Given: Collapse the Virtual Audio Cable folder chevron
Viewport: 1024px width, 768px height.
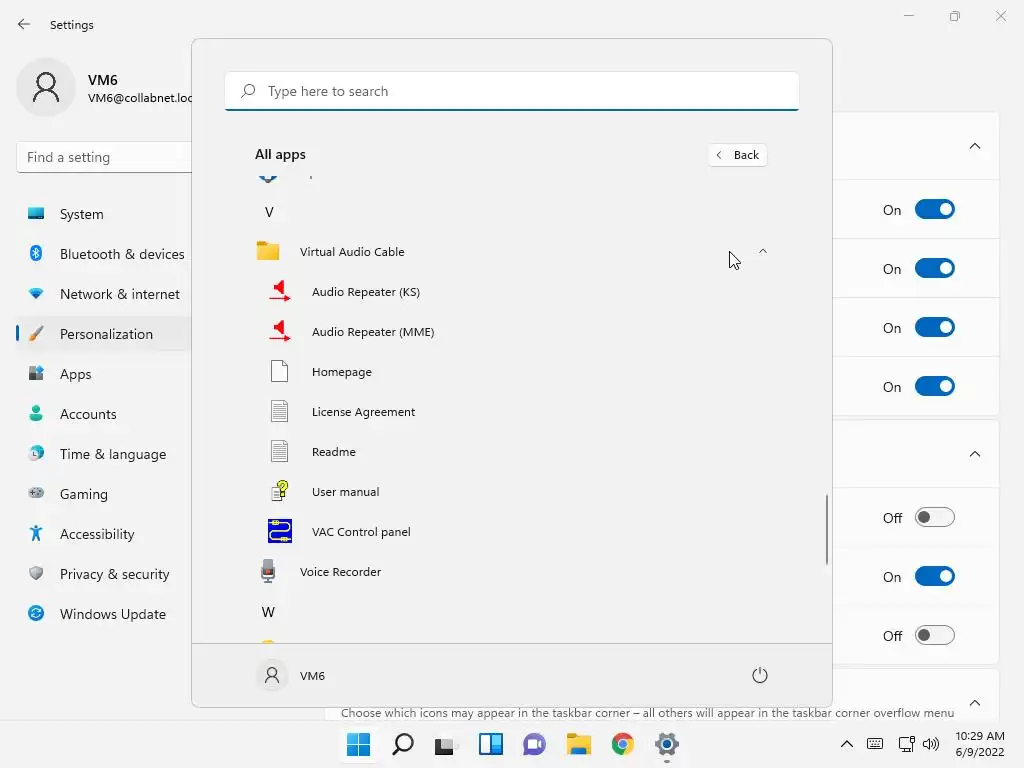Looking at the screenshot, I should tap(763, 251).
